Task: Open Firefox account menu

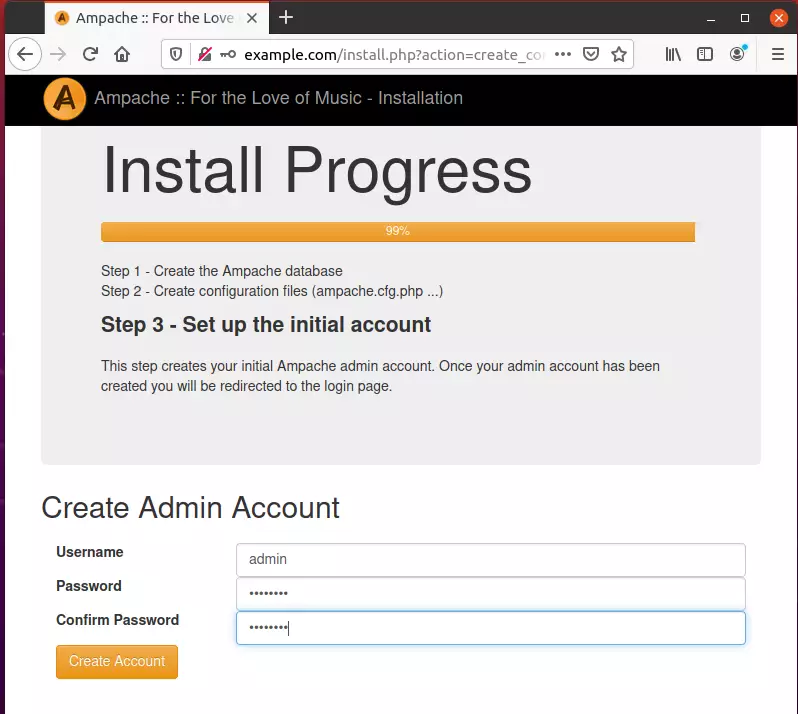Action: click(737, 53)
